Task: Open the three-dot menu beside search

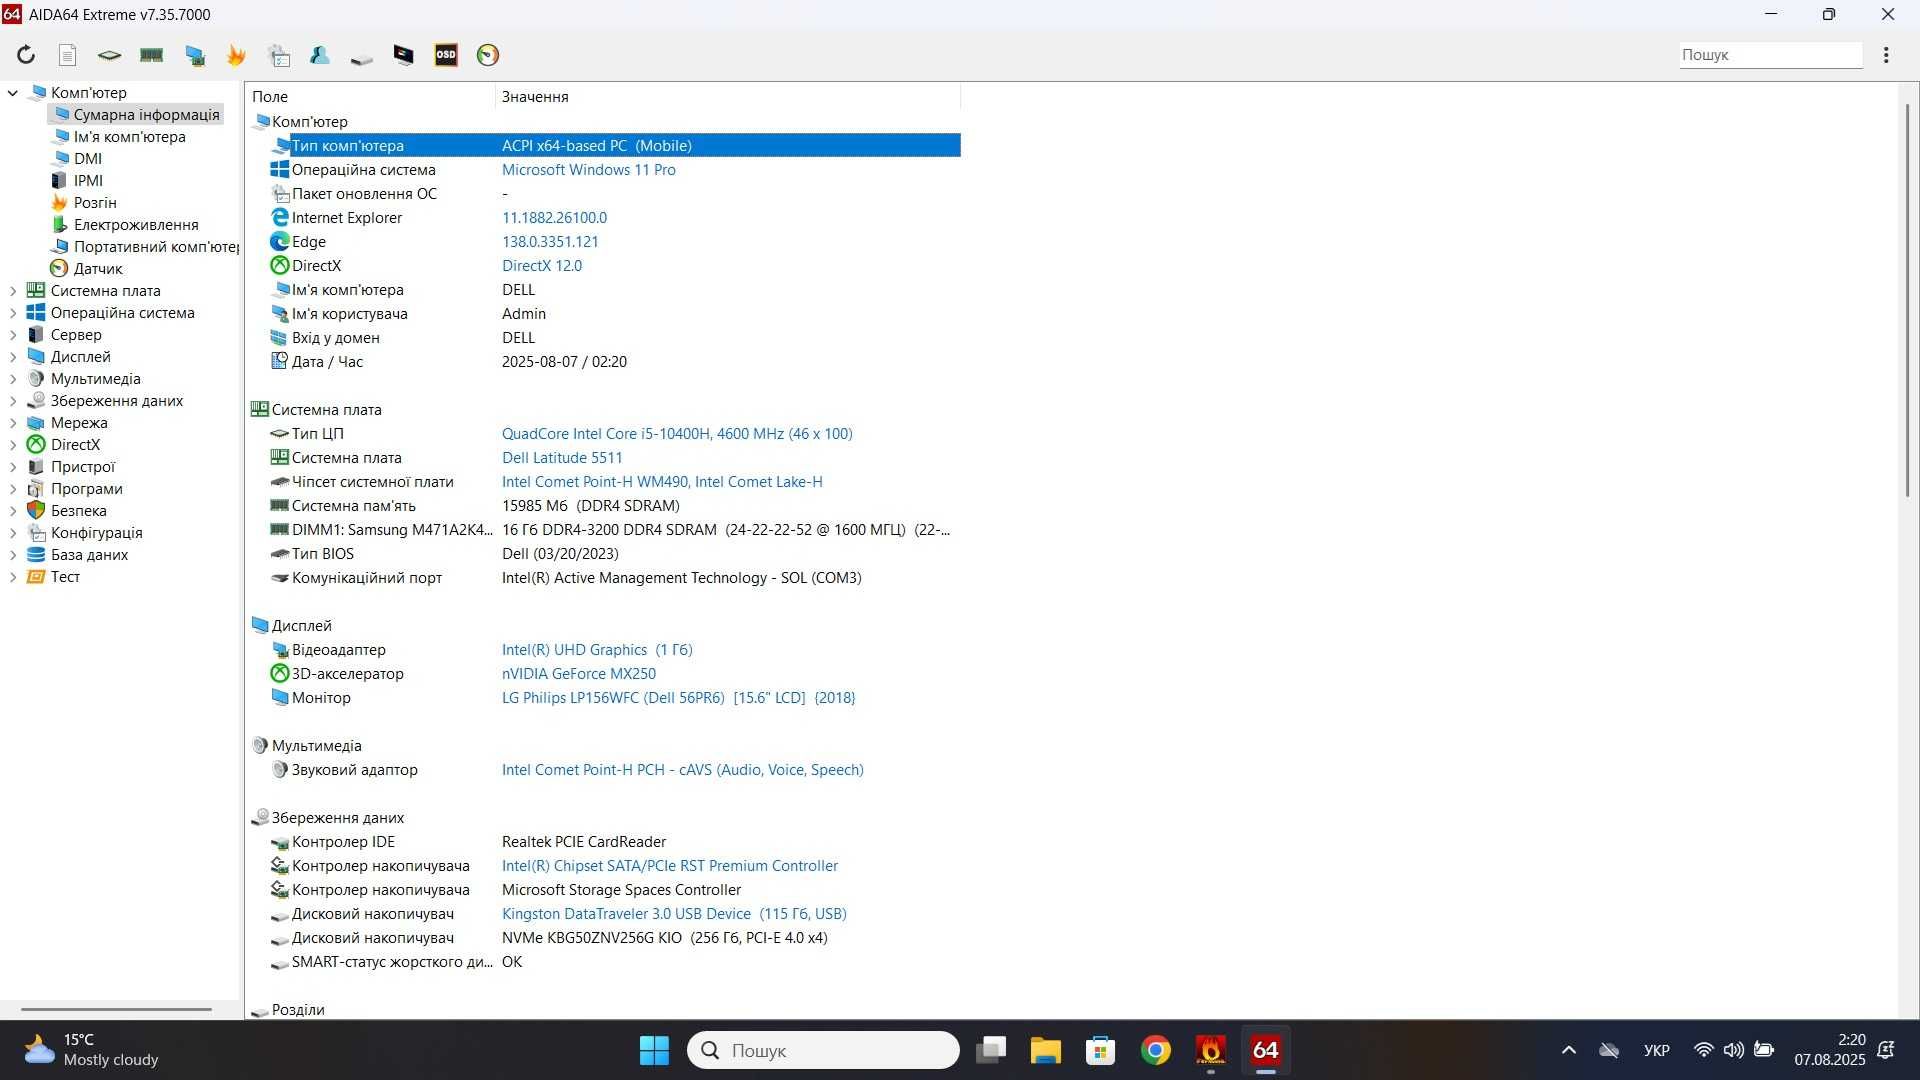Action: coord(1886,55)
